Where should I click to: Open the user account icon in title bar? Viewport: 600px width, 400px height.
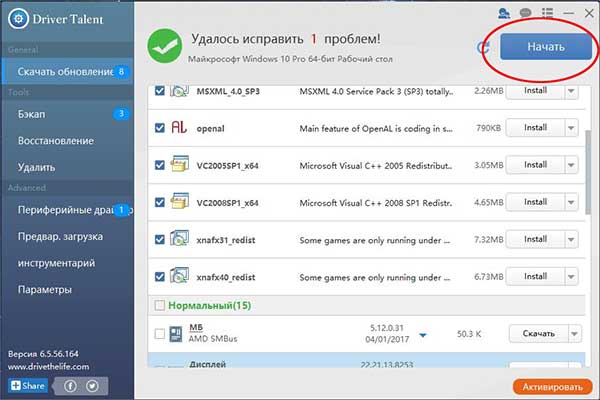point(504,13)
